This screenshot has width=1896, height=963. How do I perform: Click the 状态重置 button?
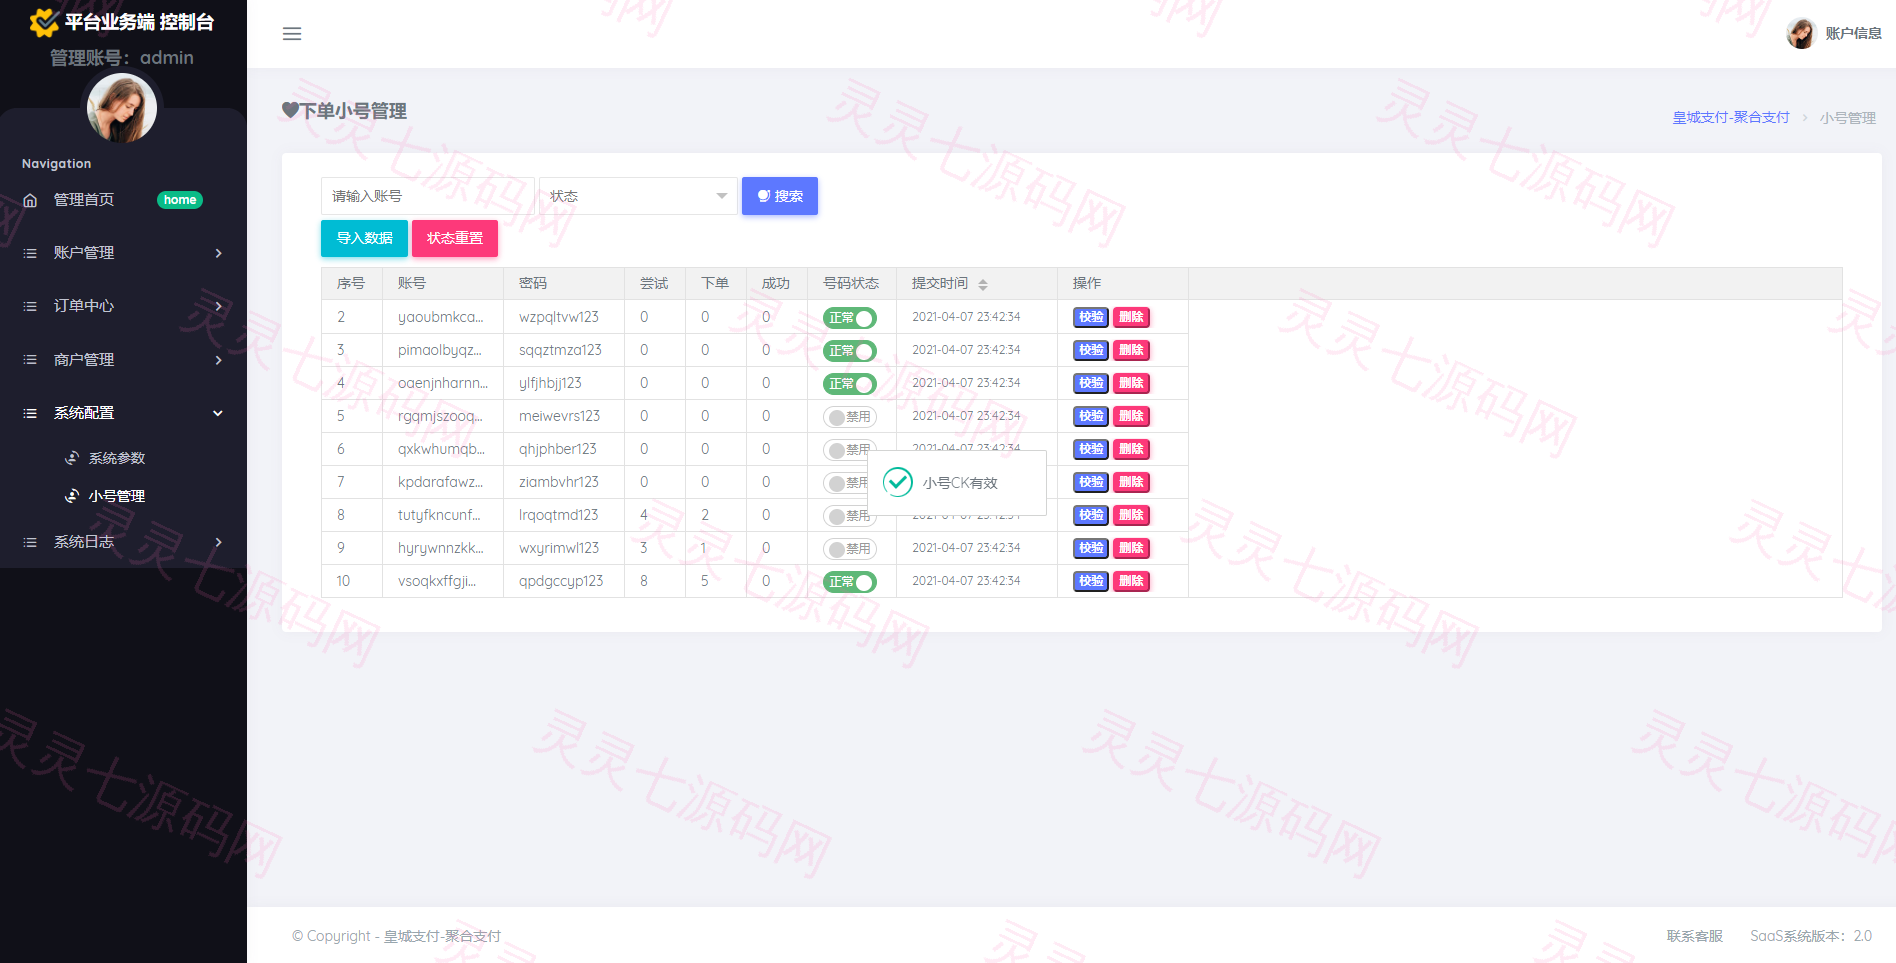455,238
